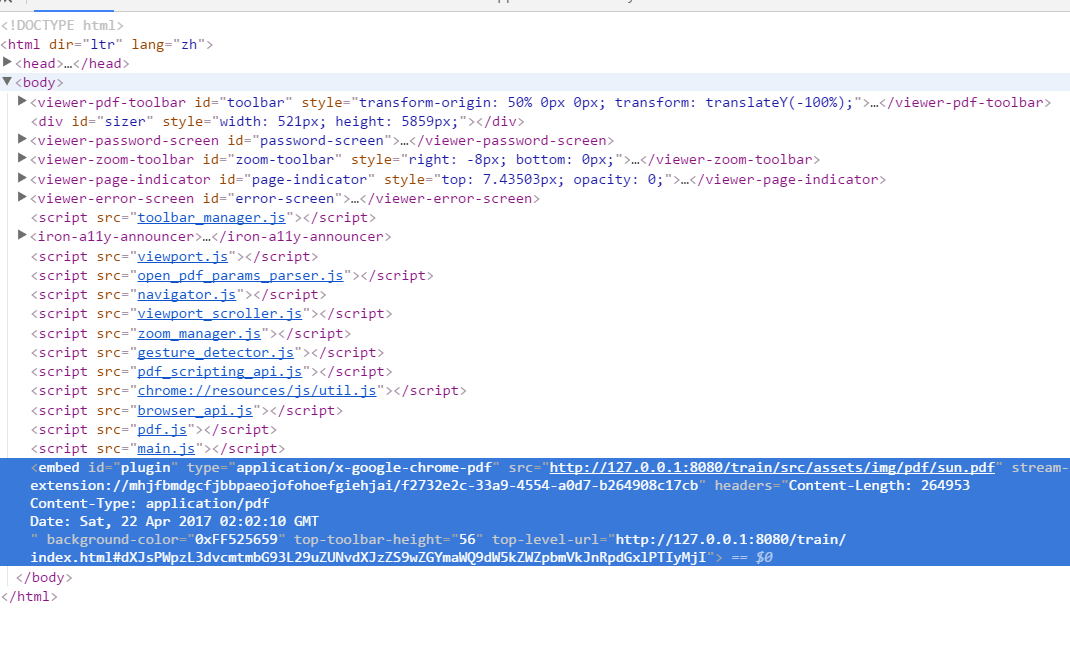
Task: Open the navigator.js script link
Action: (x=187, y=295)
